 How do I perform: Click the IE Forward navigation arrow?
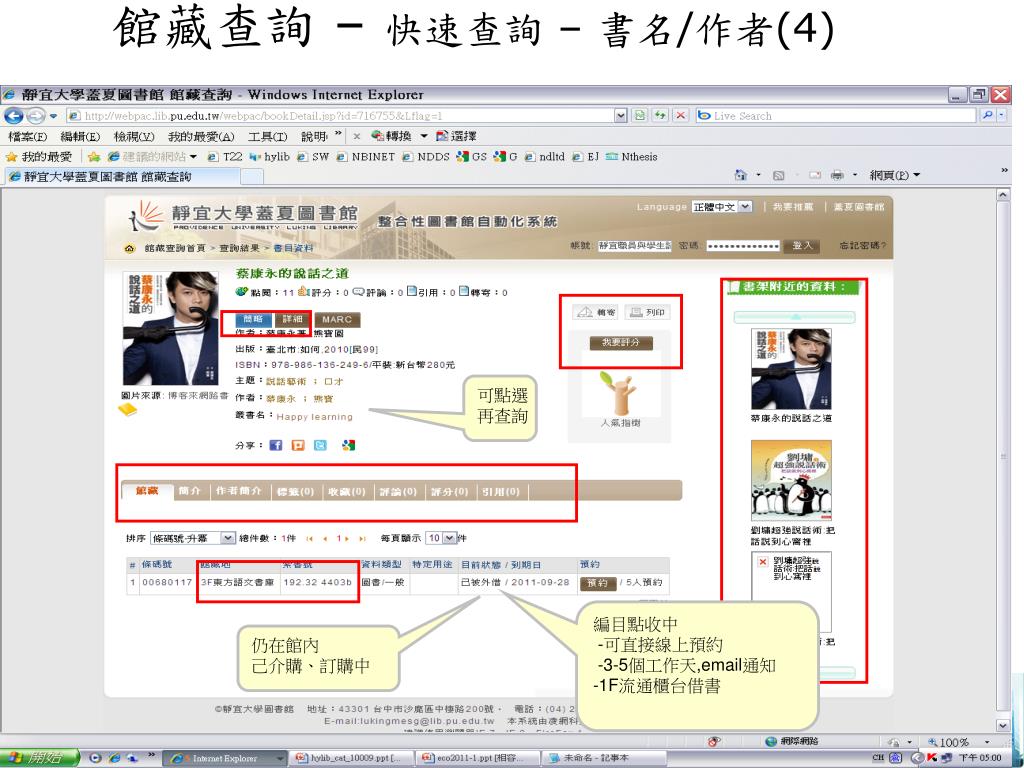(35, 116)
